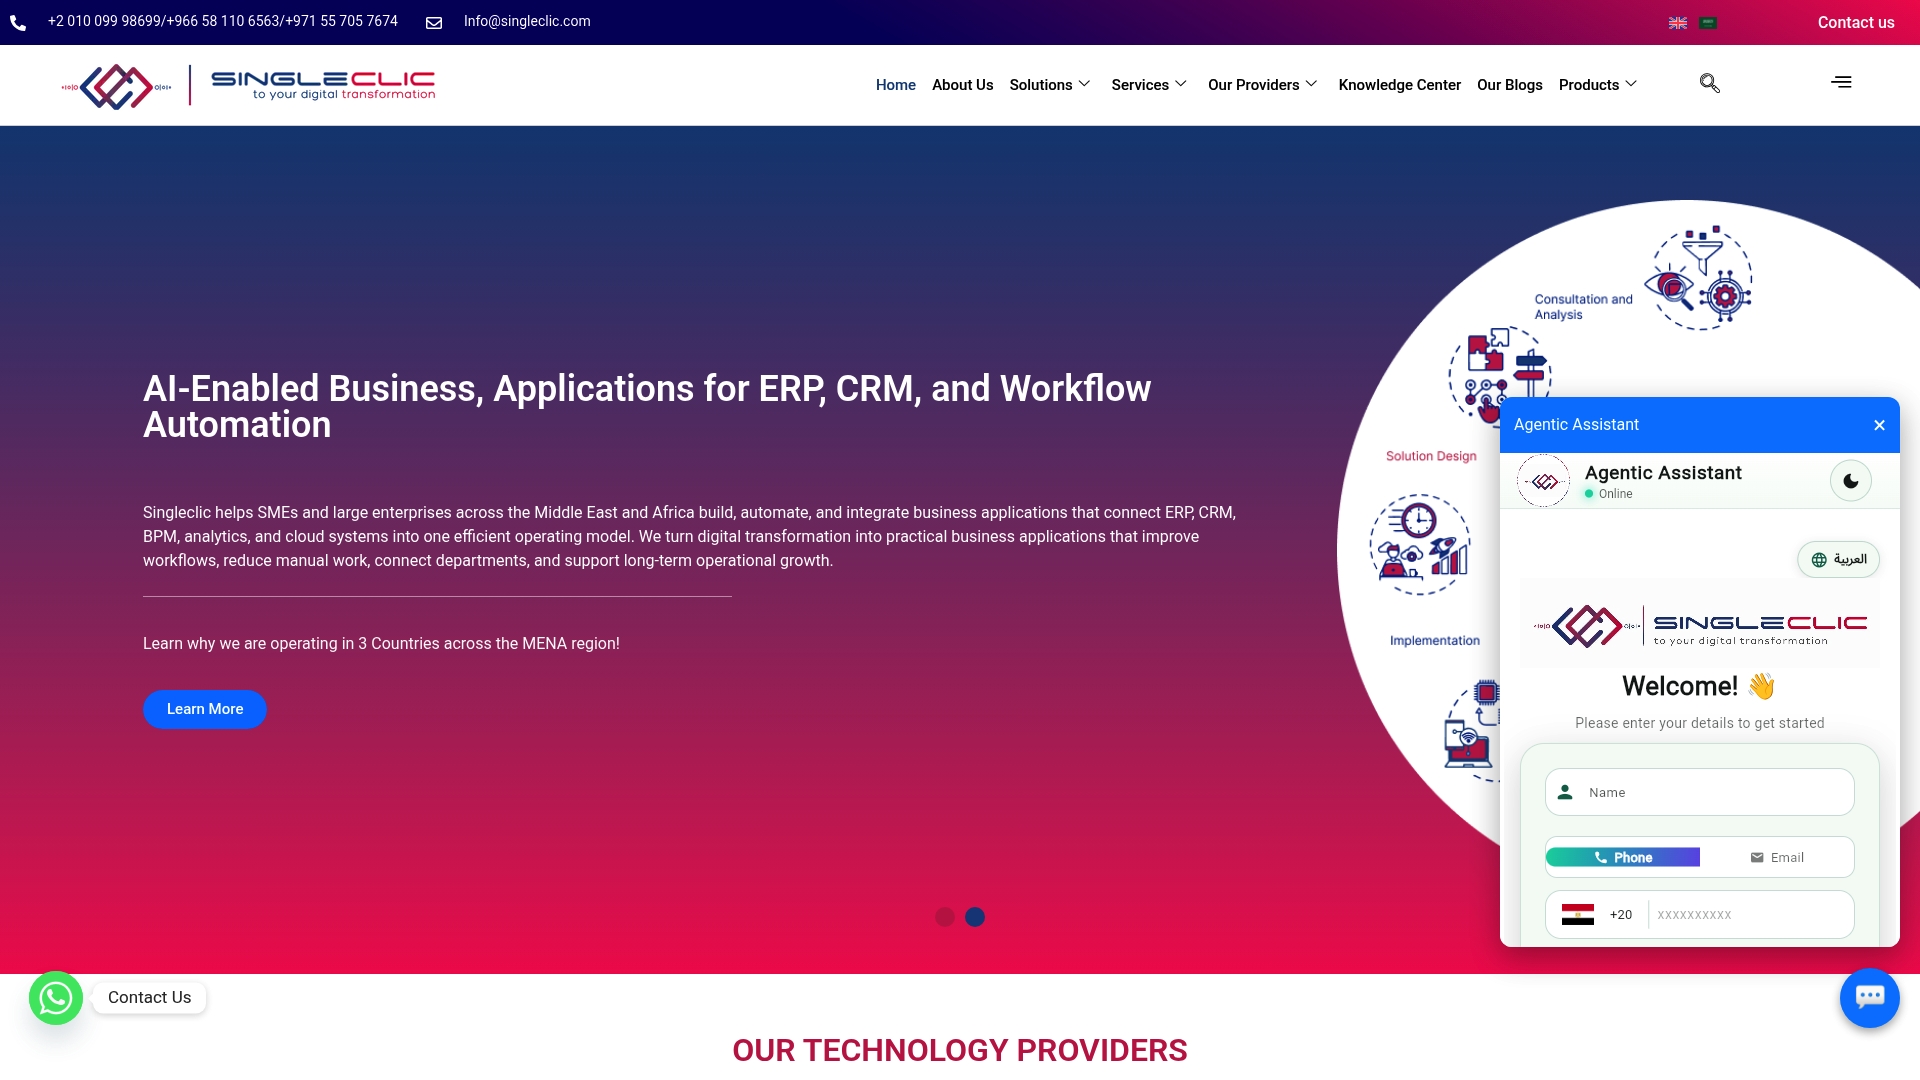Select the first red carousel dot
Screen dimensions: 1920x1080
click(x=945, y=917)
